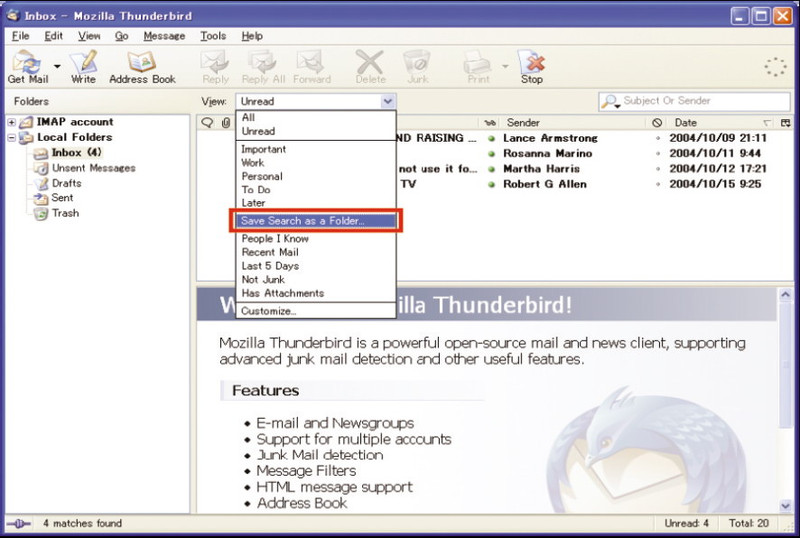Screen dimensions: 800x538
Task: Toggle read status for Robert G Allen message
Action: (491, 184)
